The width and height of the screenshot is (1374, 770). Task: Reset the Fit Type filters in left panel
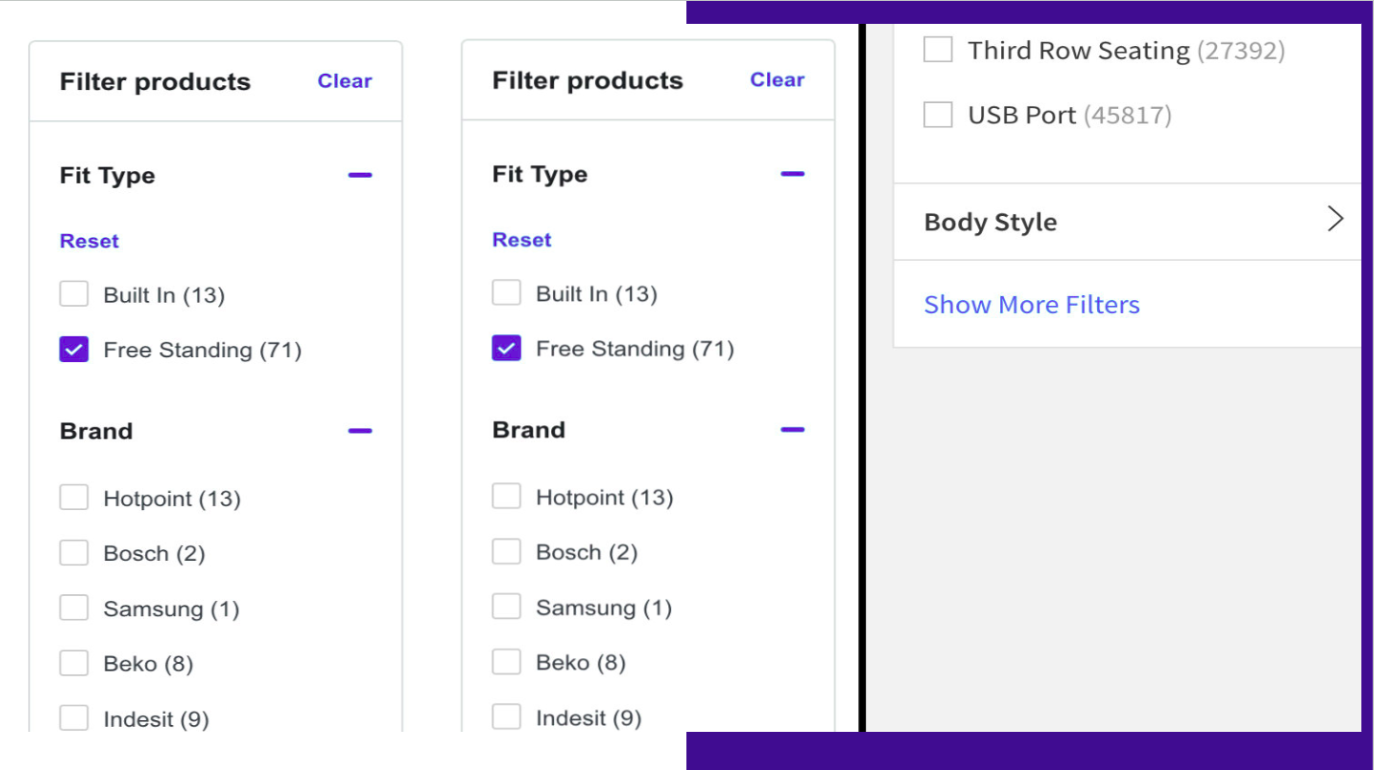coord(89,240)
